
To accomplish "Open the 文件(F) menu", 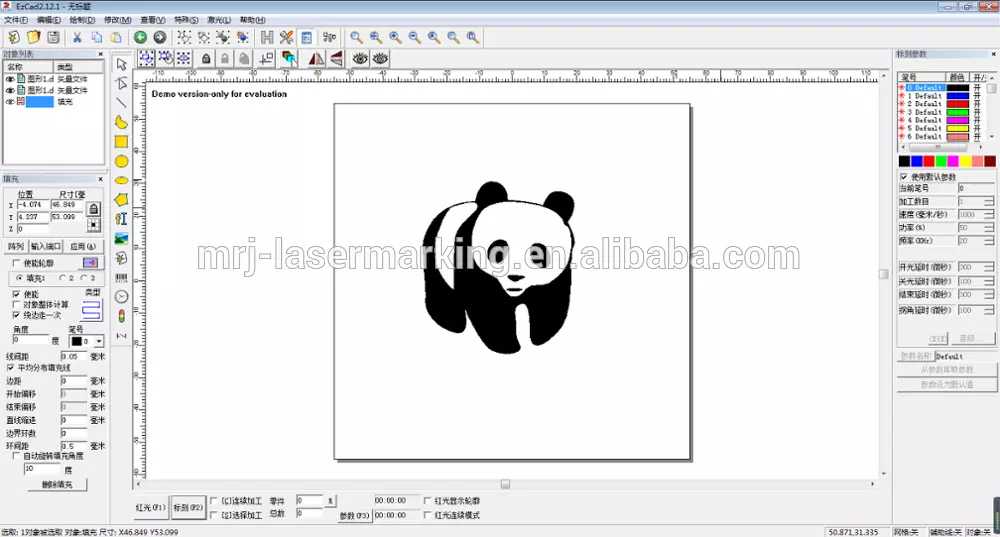I will (x=16, y=20).
